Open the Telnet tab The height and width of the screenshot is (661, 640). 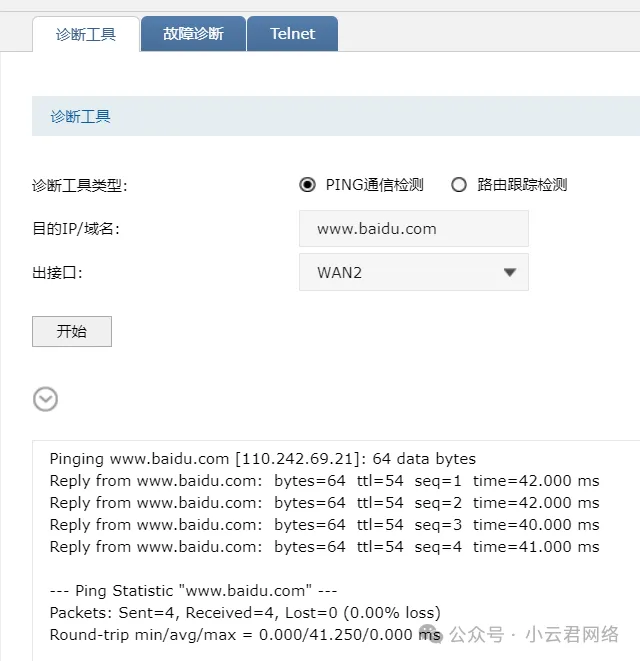click(292, 34)
